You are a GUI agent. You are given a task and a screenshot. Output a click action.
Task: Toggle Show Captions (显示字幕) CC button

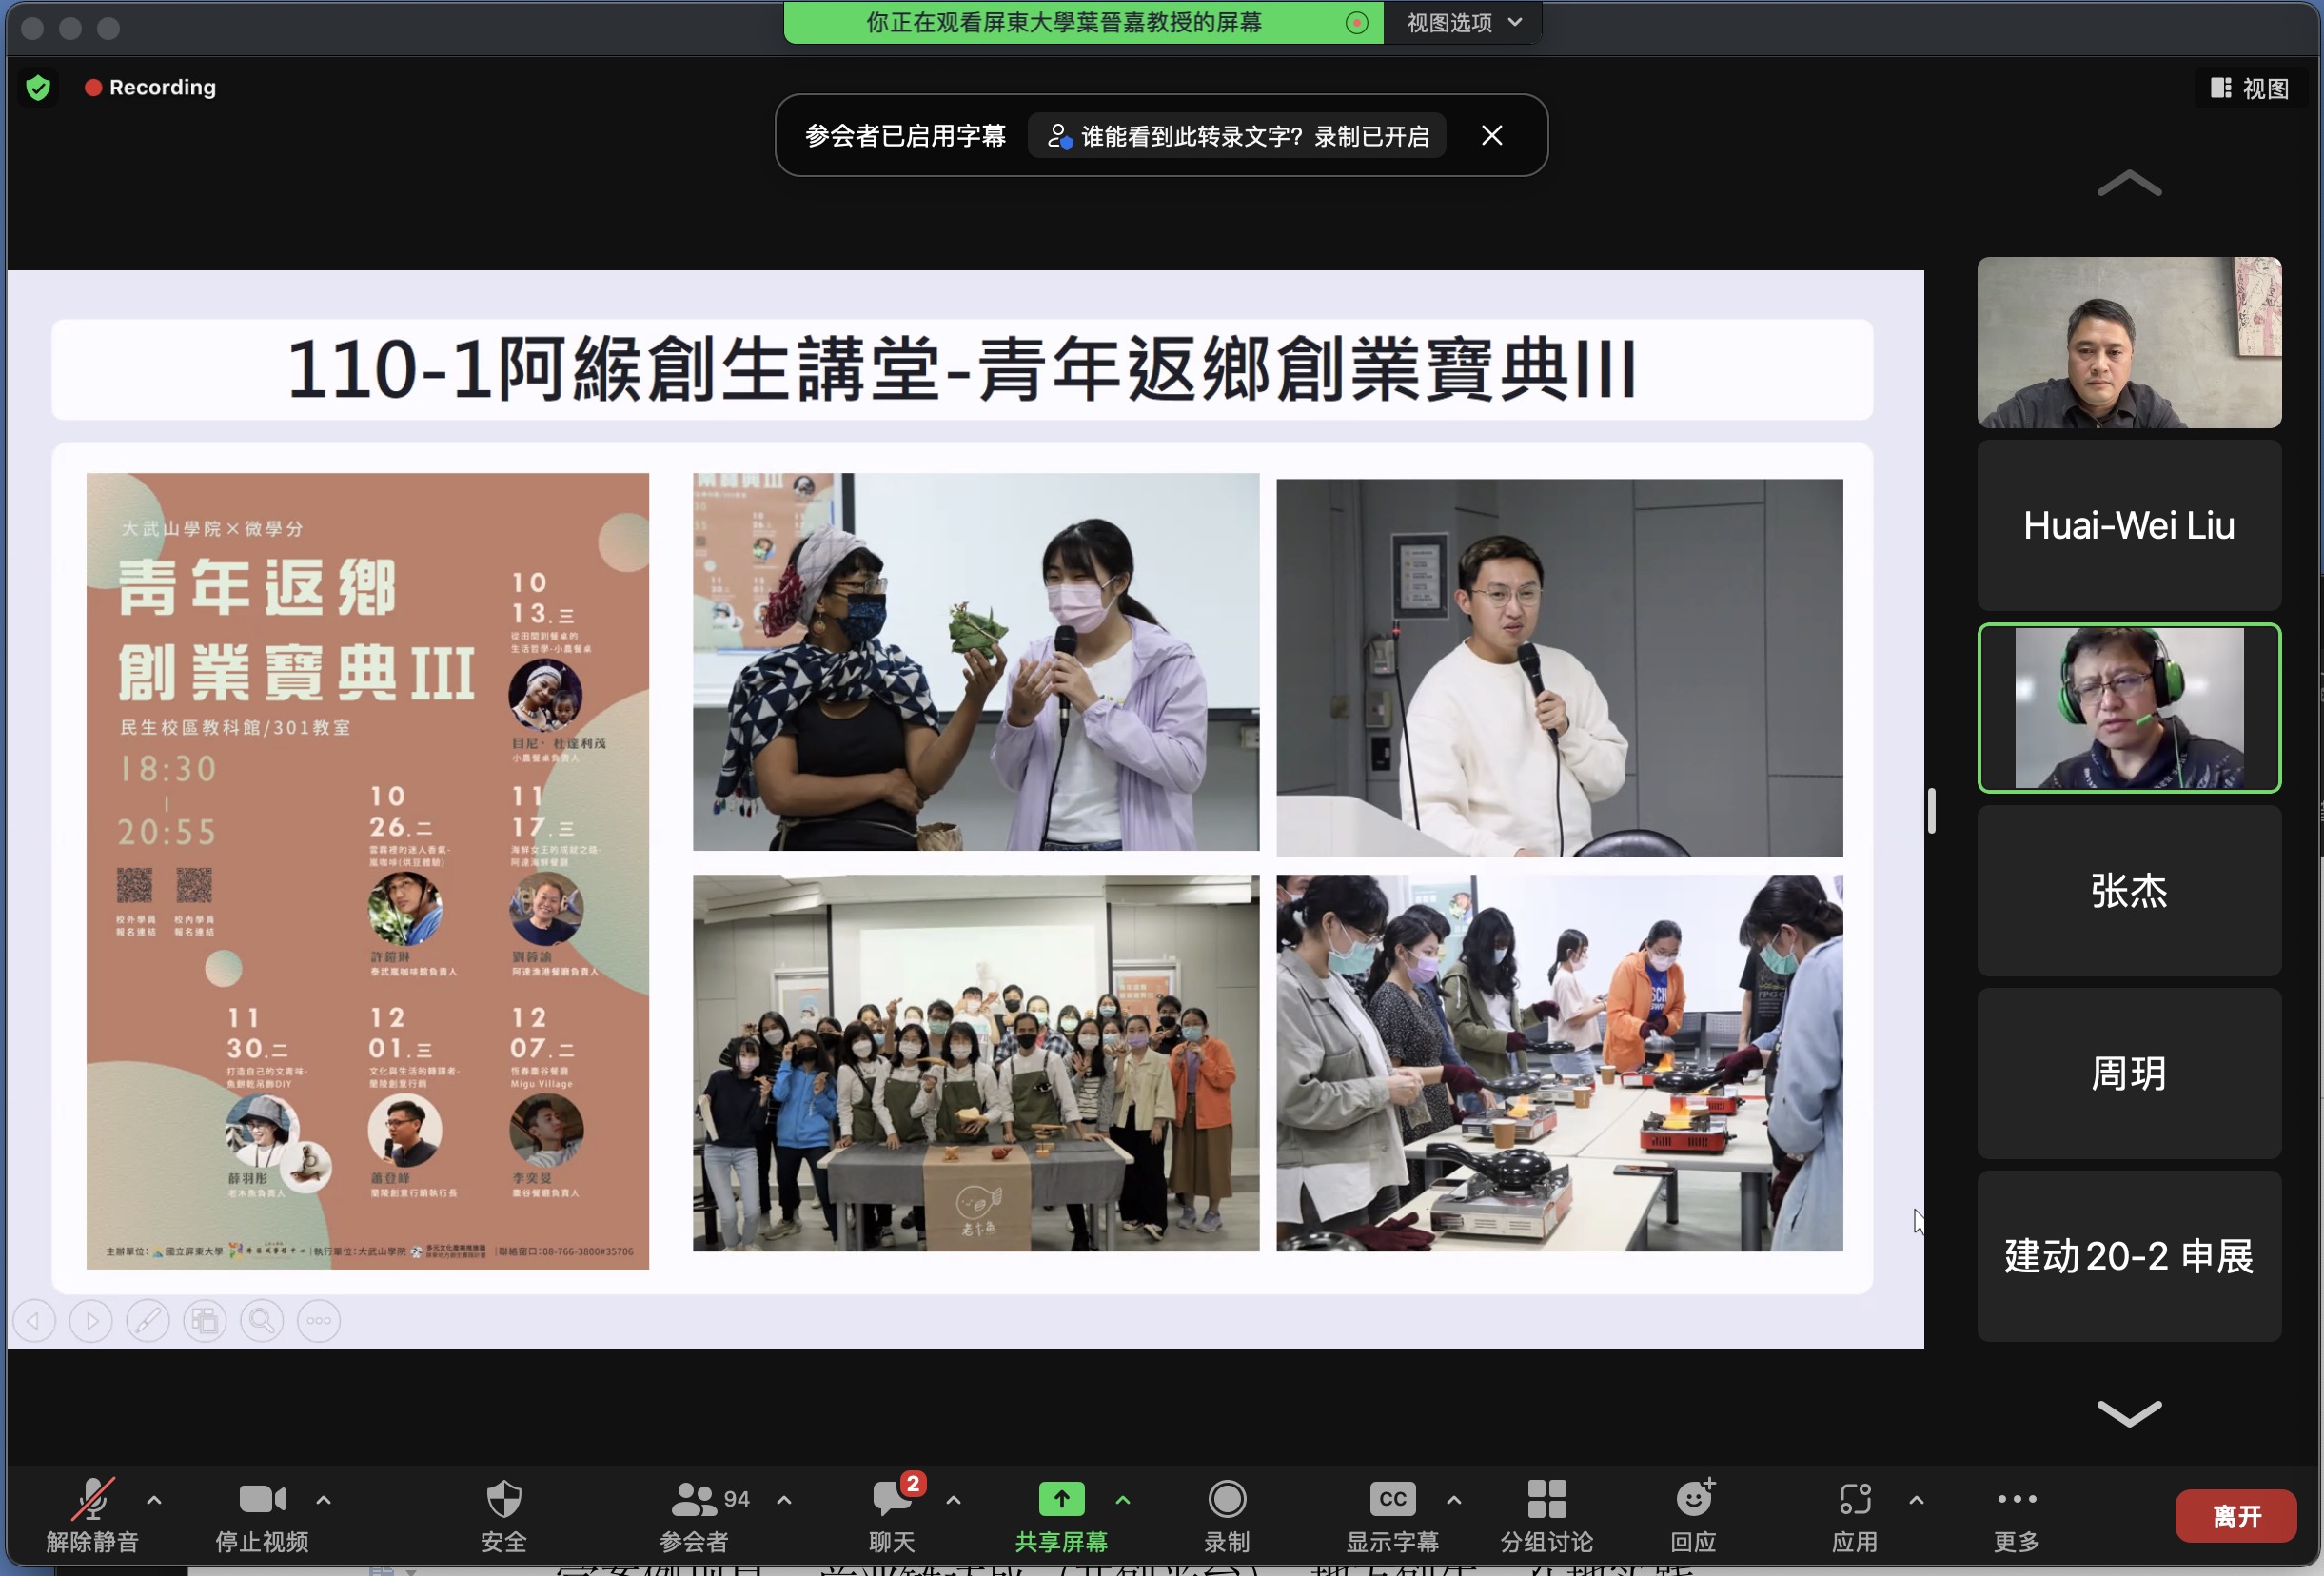pos(1392,1499)
